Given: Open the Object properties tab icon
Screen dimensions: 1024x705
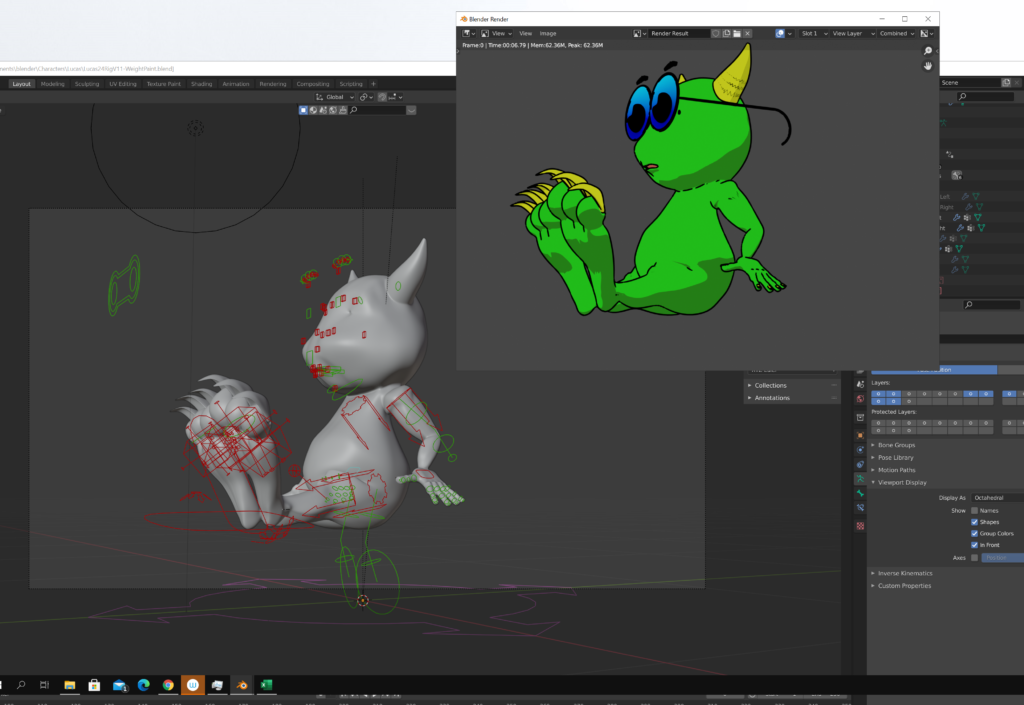Looking at the screenshot, I should pos(859,435).
